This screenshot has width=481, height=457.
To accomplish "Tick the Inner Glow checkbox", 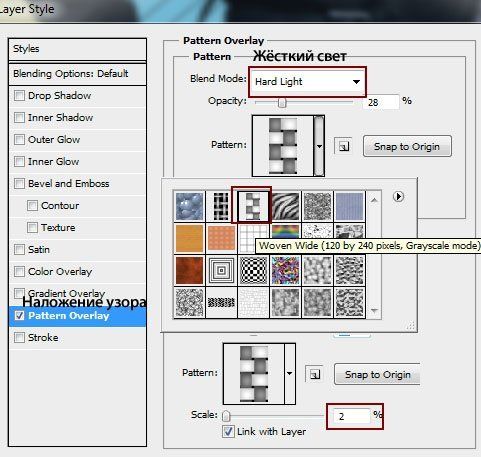I will tap(19, 162).
